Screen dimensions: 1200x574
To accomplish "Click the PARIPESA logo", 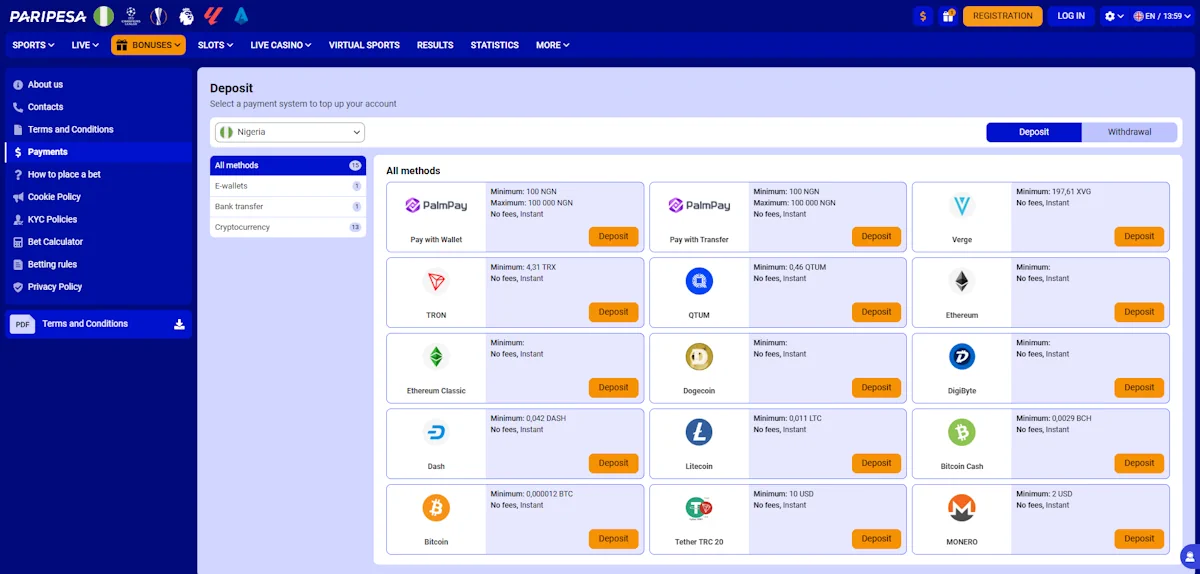I will tap(47, 16).
